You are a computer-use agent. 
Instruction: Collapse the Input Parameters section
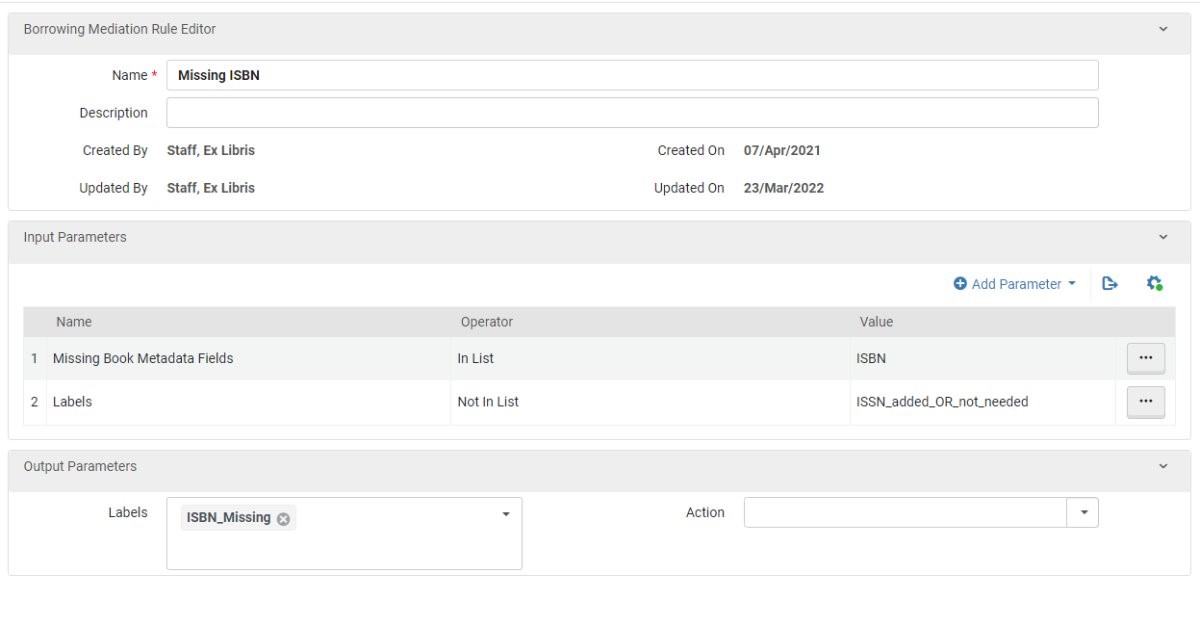1163,237
